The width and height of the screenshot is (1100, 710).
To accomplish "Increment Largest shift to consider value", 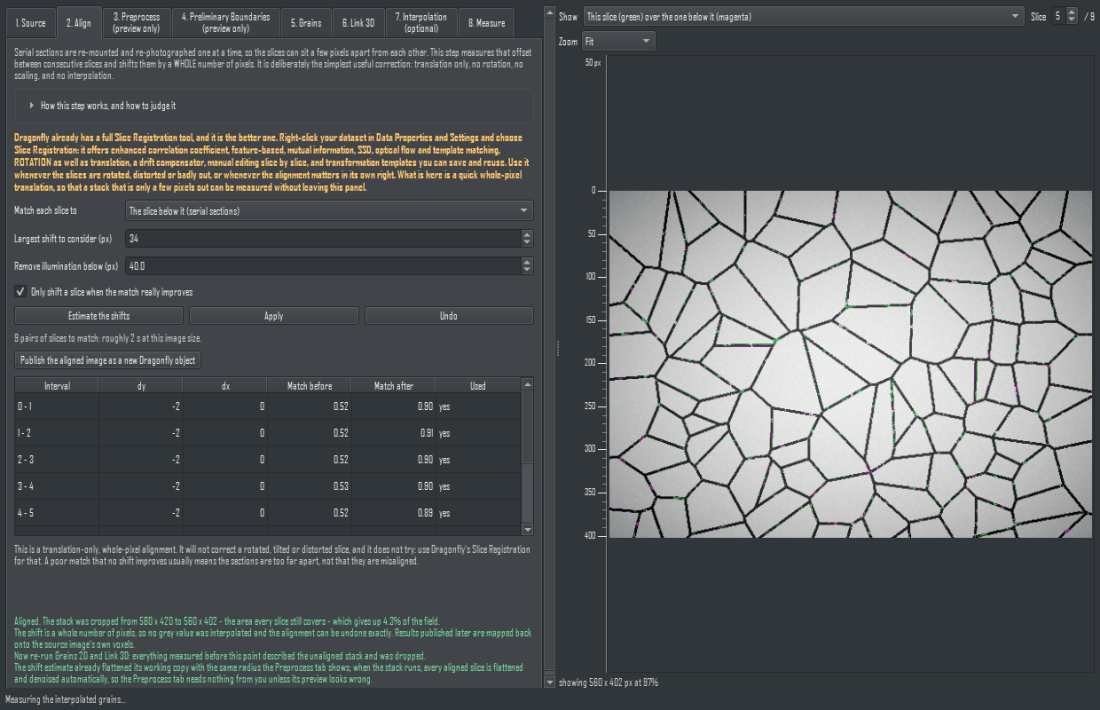I will (x=527, y=234).
